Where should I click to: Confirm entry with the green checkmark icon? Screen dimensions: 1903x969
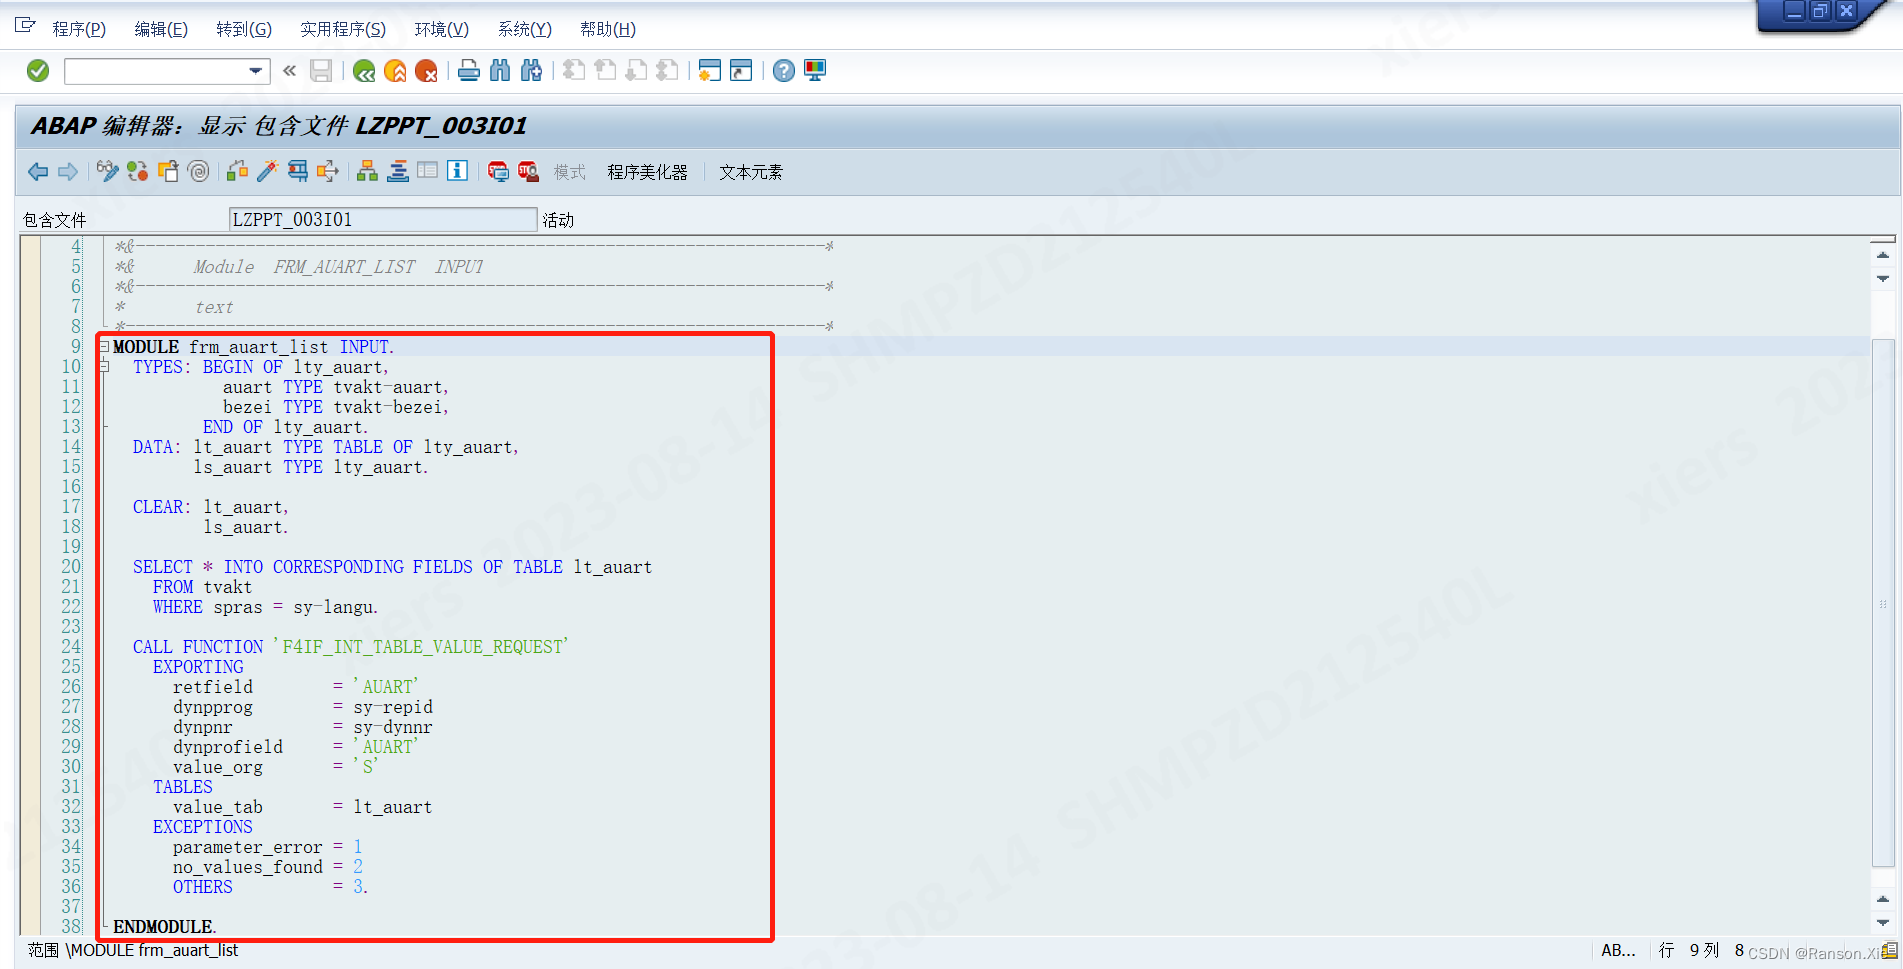(38, 71)
